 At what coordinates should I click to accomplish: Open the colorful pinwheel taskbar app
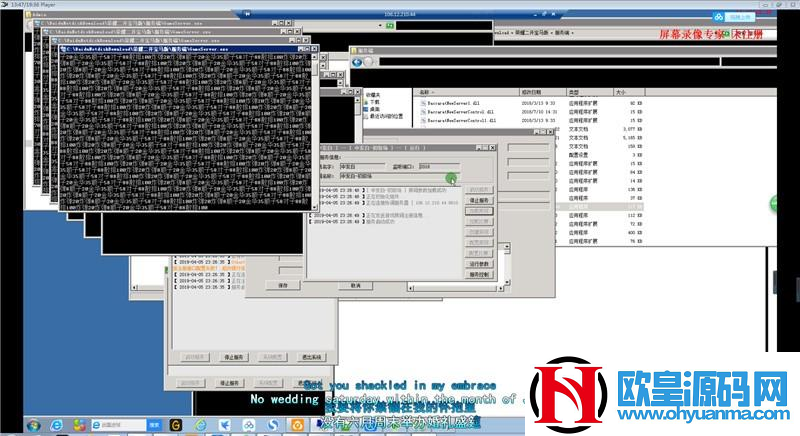(x=79, y=425)
